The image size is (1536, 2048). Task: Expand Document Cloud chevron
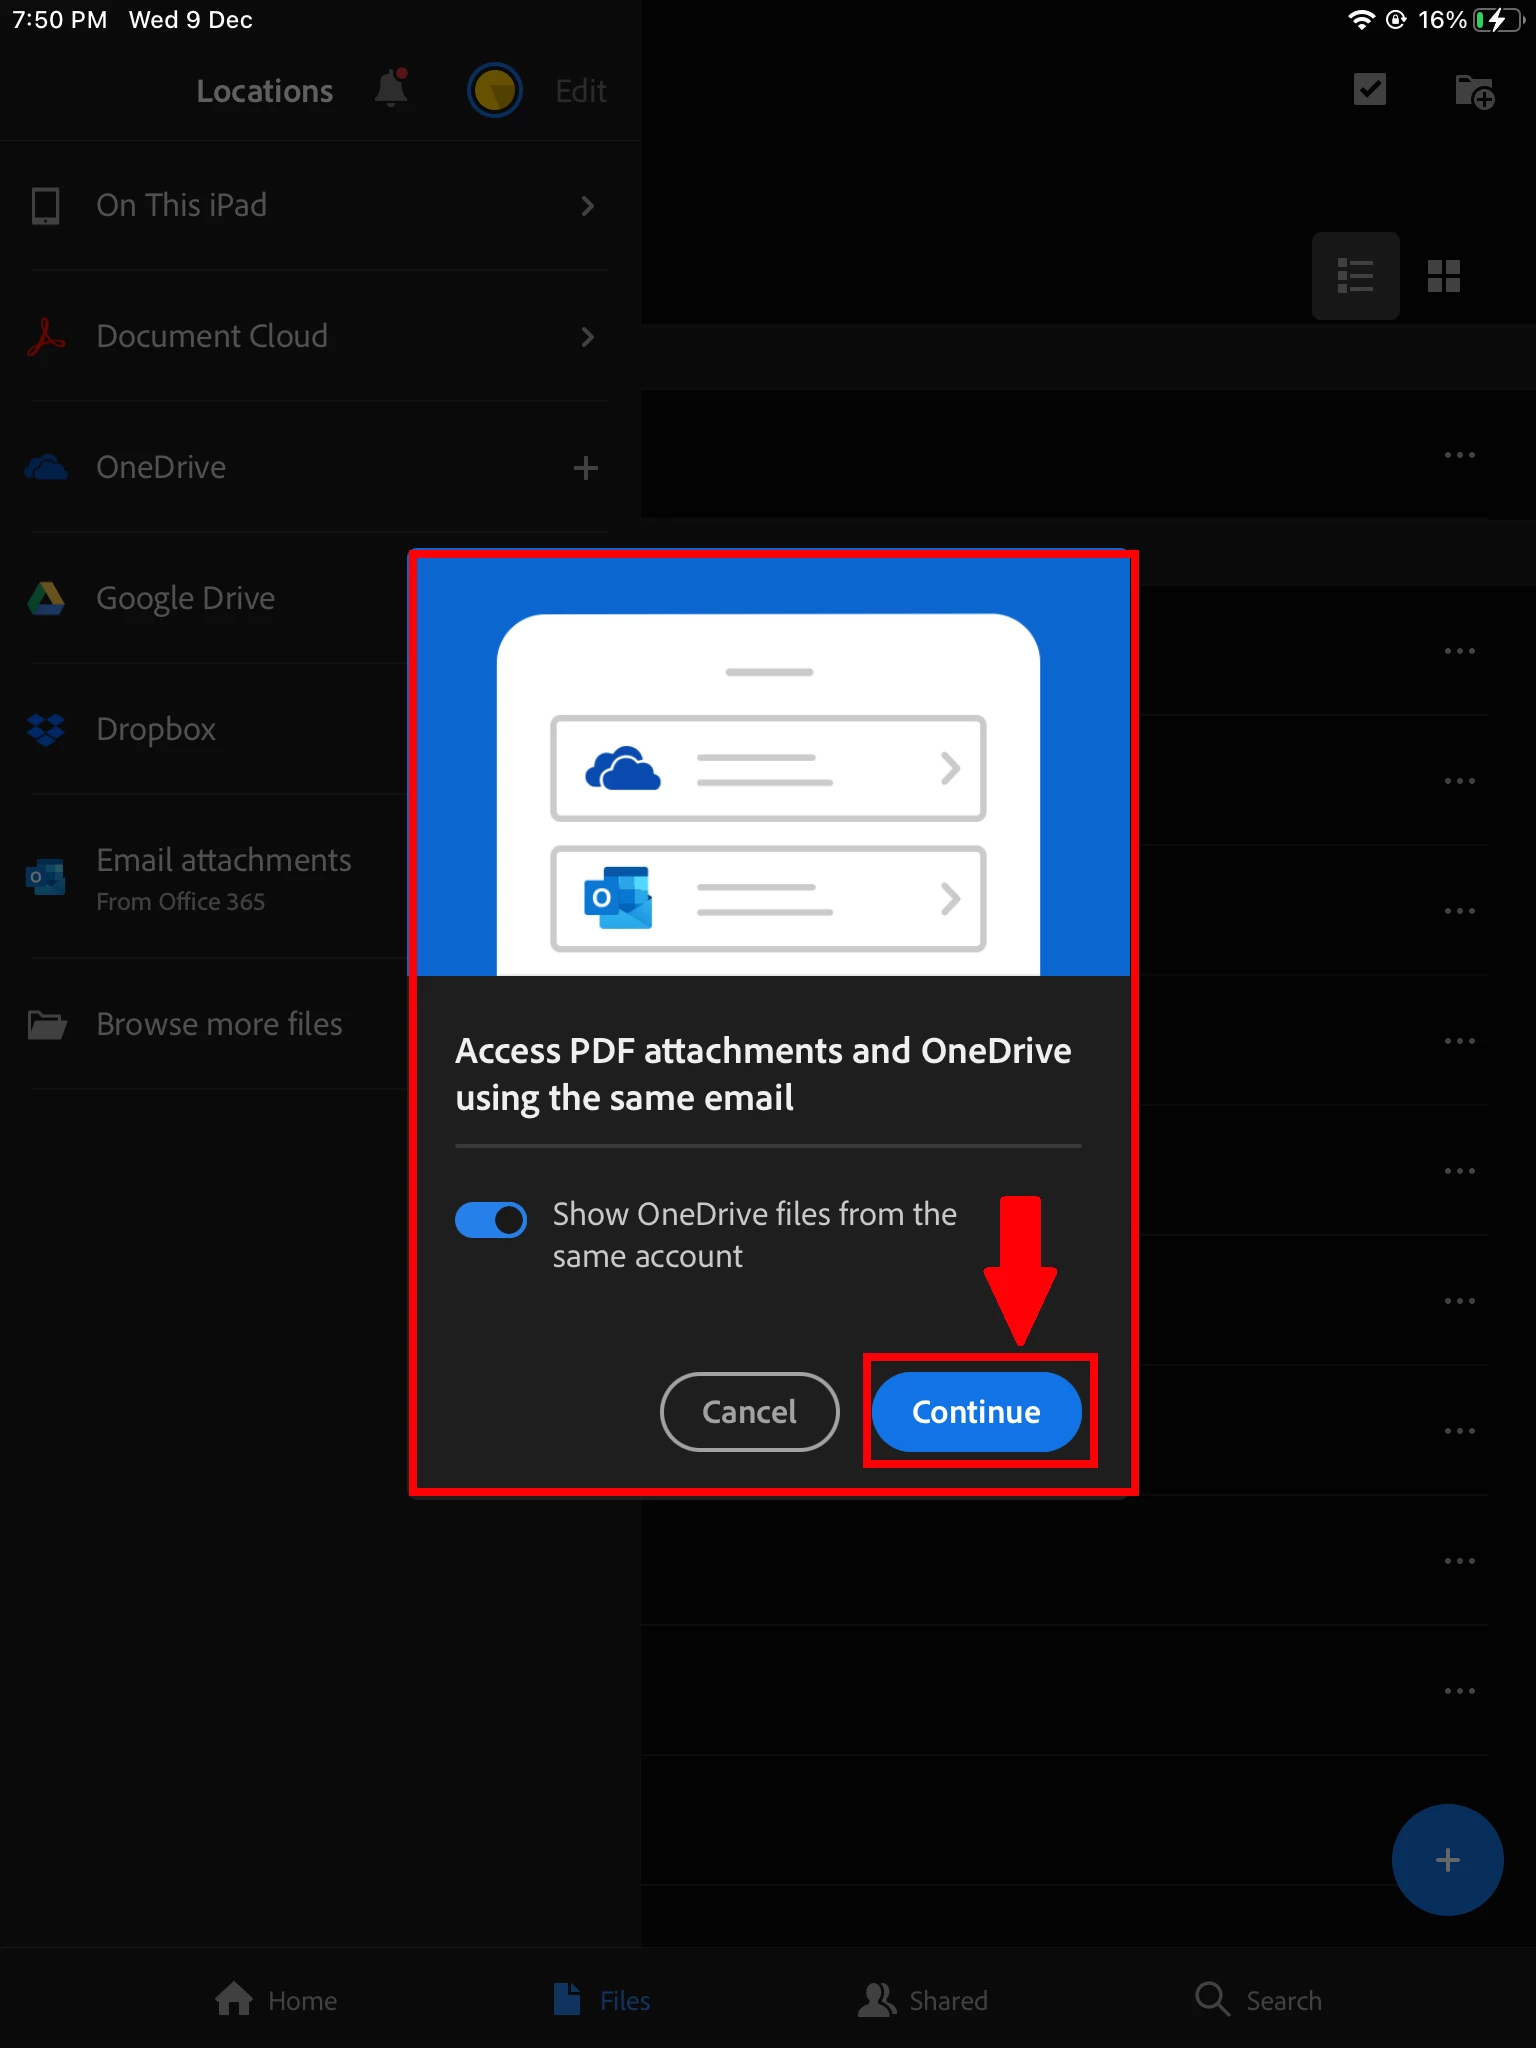pos(587,337)
